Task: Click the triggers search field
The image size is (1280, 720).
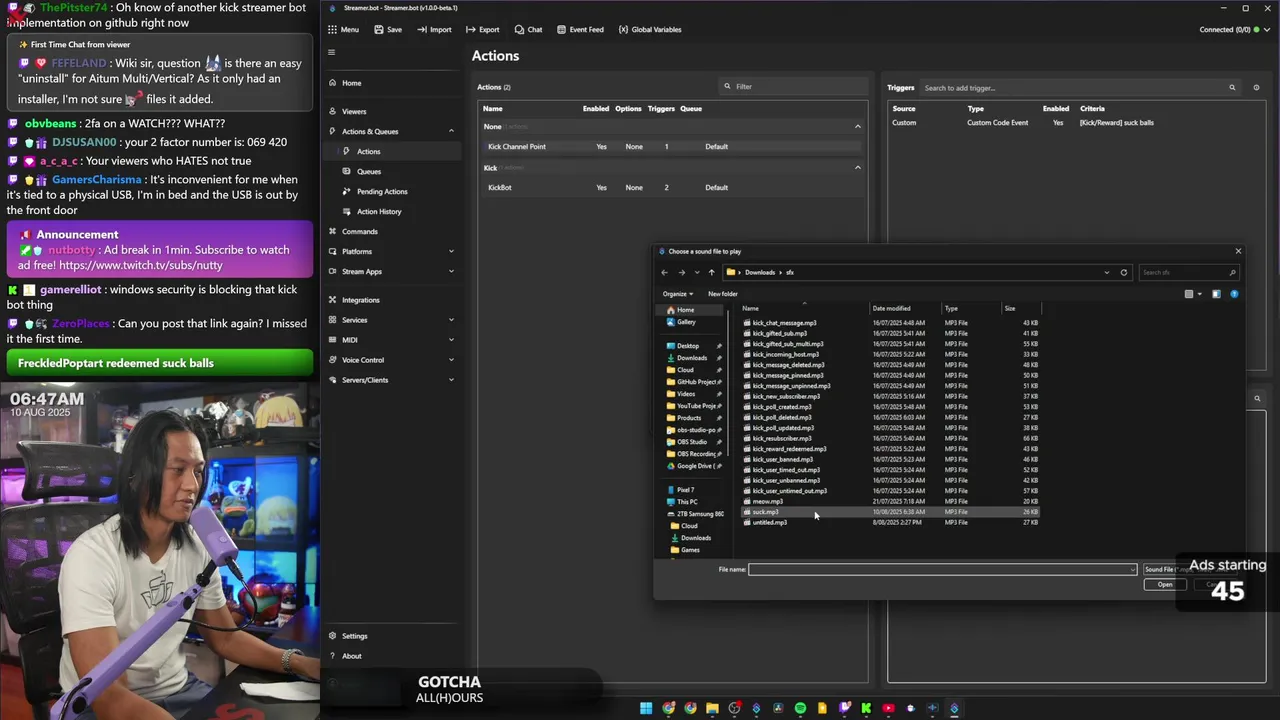Action: click(1075, 88)
